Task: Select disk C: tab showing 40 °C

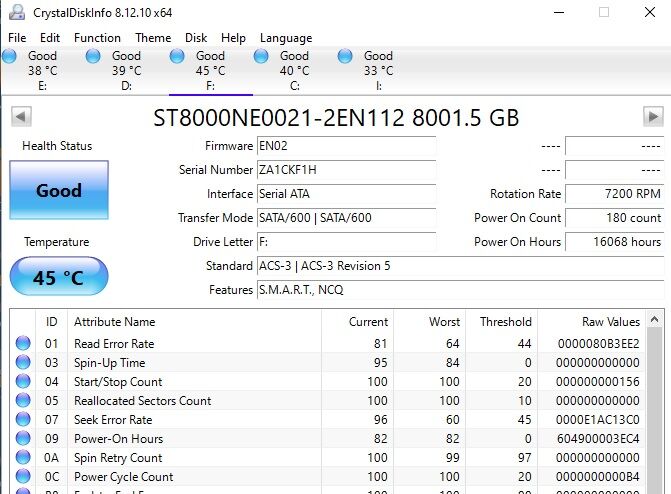Action: (294, 71)
